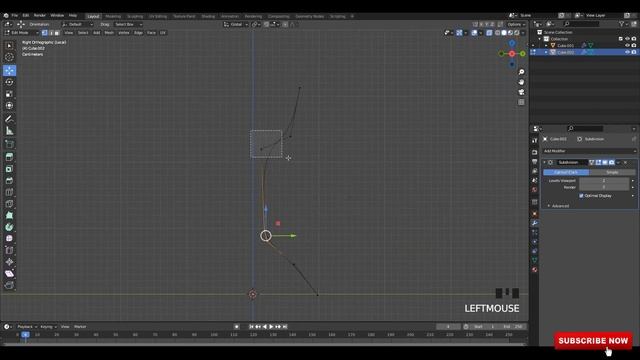The height and width of the screenshot is (360, 640).
Task: Enable face select mode
Action: tap(57, 33)
